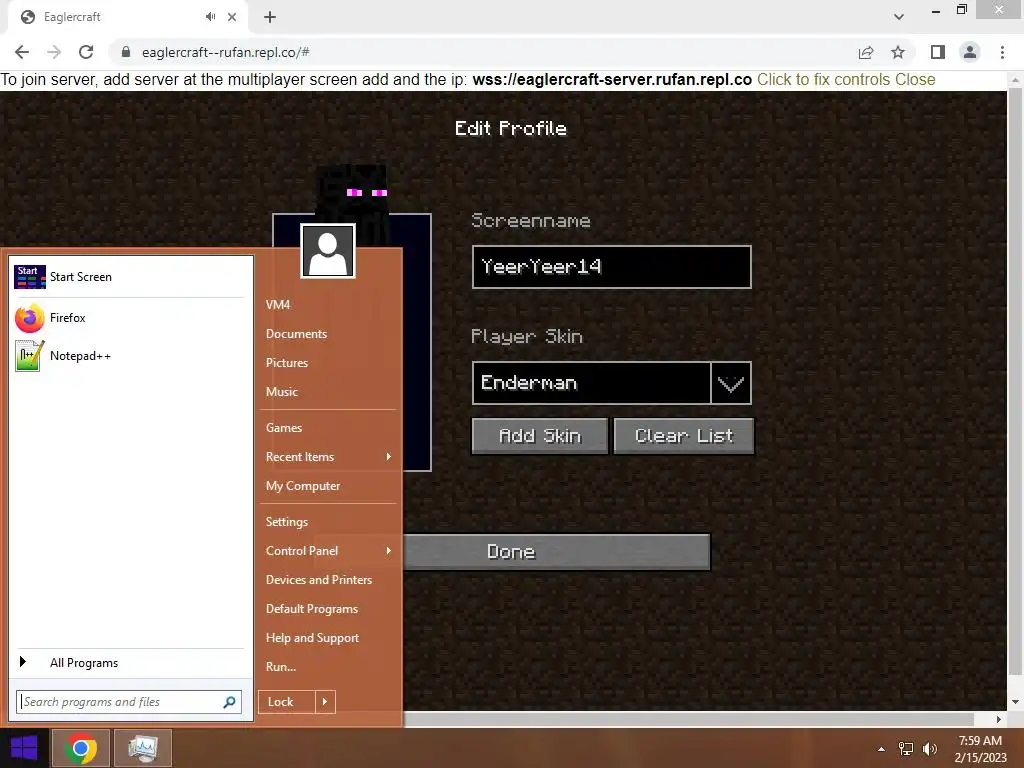Screen dimensions: 1024x768
Task: Open VM4 user folder
Action: click(278, 305)
